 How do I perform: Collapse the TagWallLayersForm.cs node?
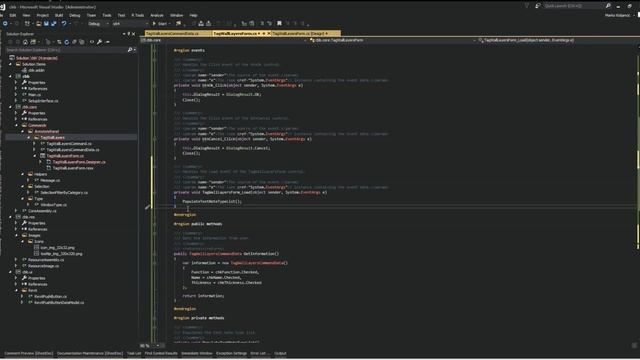[x=35, y=156]
